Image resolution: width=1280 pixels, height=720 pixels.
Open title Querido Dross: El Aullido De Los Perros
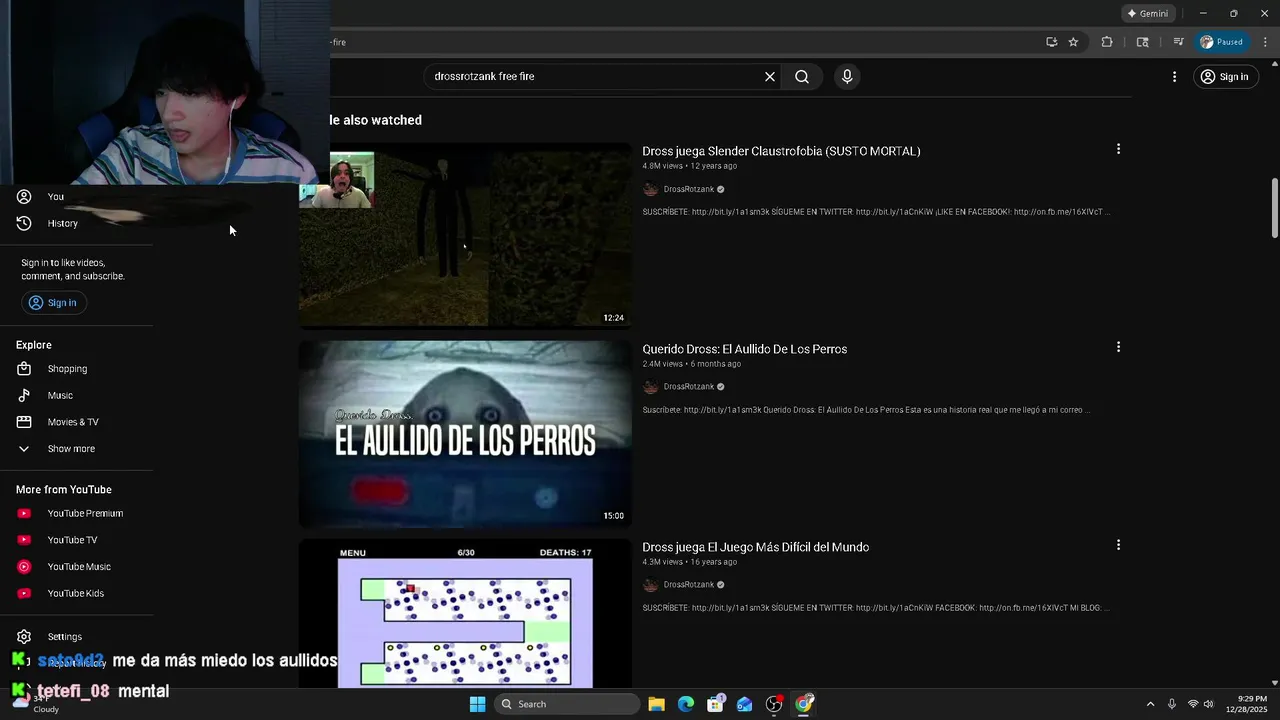(x=744, y=349)
